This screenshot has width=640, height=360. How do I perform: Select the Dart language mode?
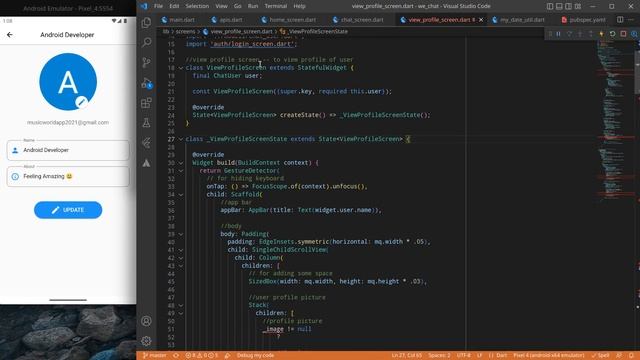click(502, 356)
